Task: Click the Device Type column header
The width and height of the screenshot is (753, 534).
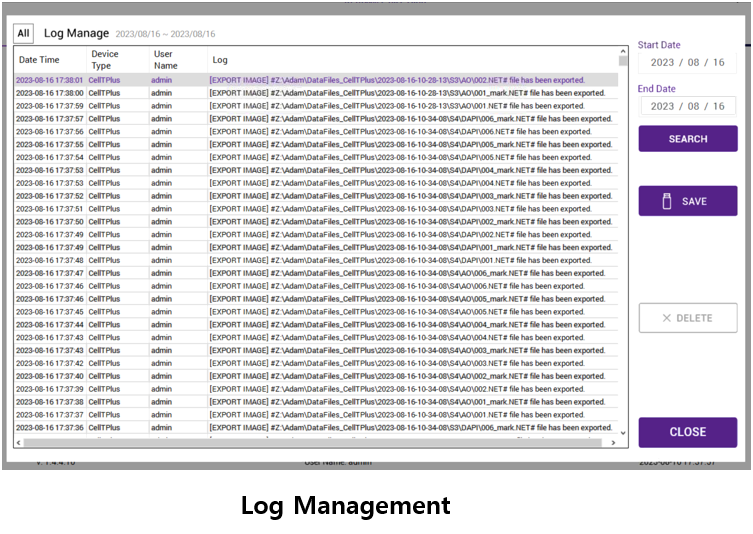Action: [105, 60]
